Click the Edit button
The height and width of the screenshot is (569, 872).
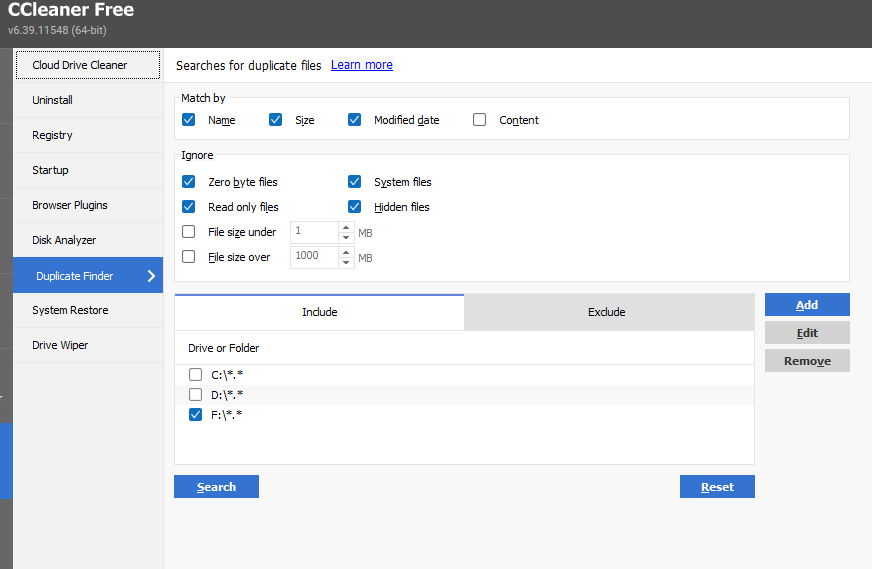tap(807, 333)
